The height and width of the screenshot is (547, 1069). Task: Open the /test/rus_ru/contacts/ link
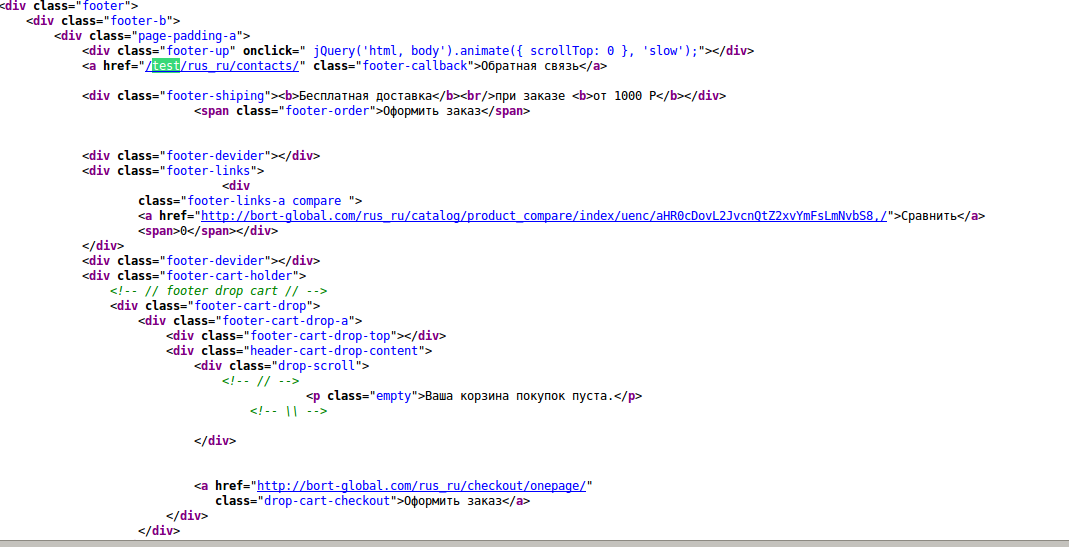pos(222,66)
